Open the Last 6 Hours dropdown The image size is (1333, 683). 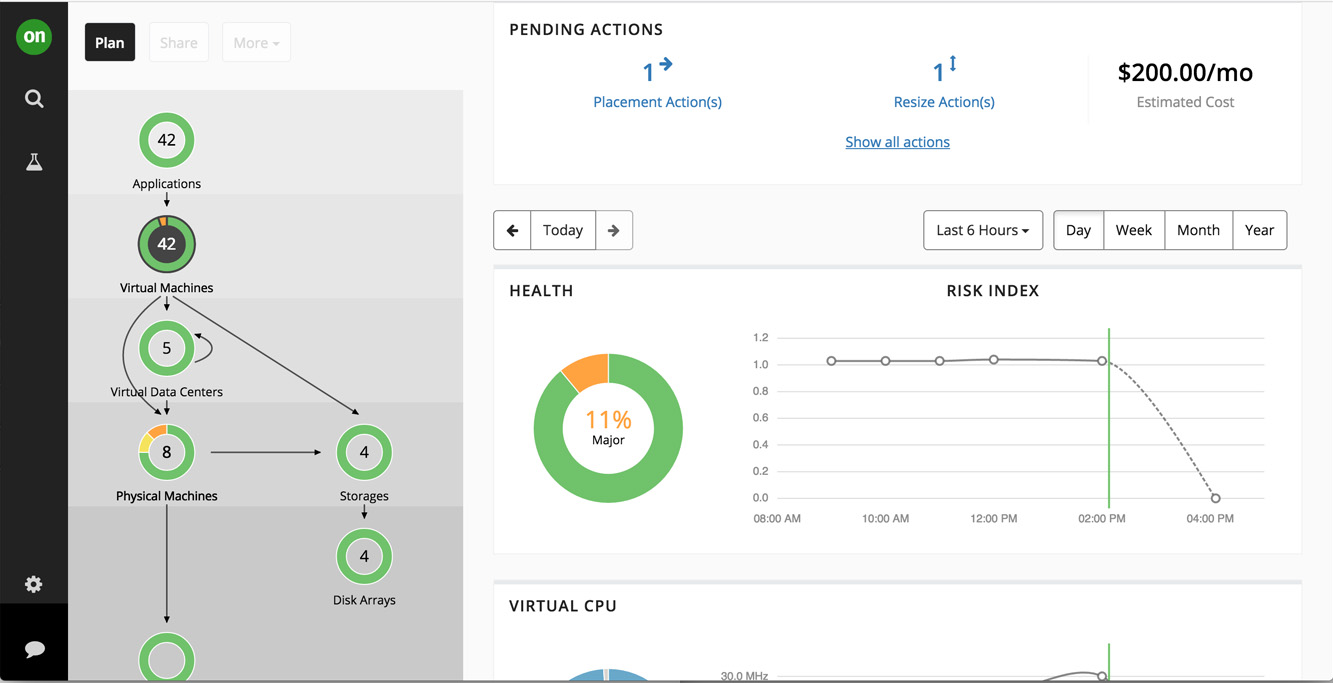[983, 230]
